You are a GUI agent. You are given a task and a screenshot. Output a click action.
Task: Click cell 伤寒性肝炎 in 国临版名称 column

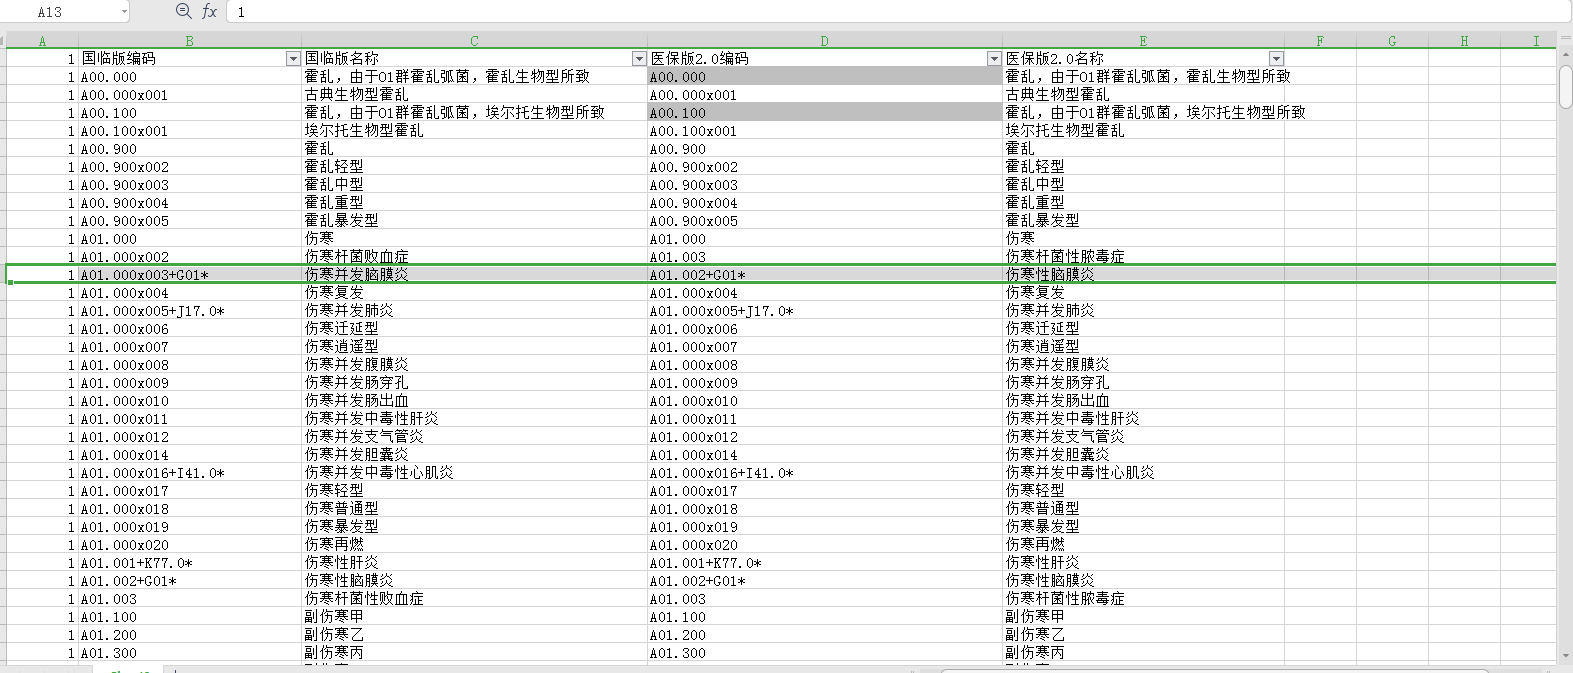475,563
